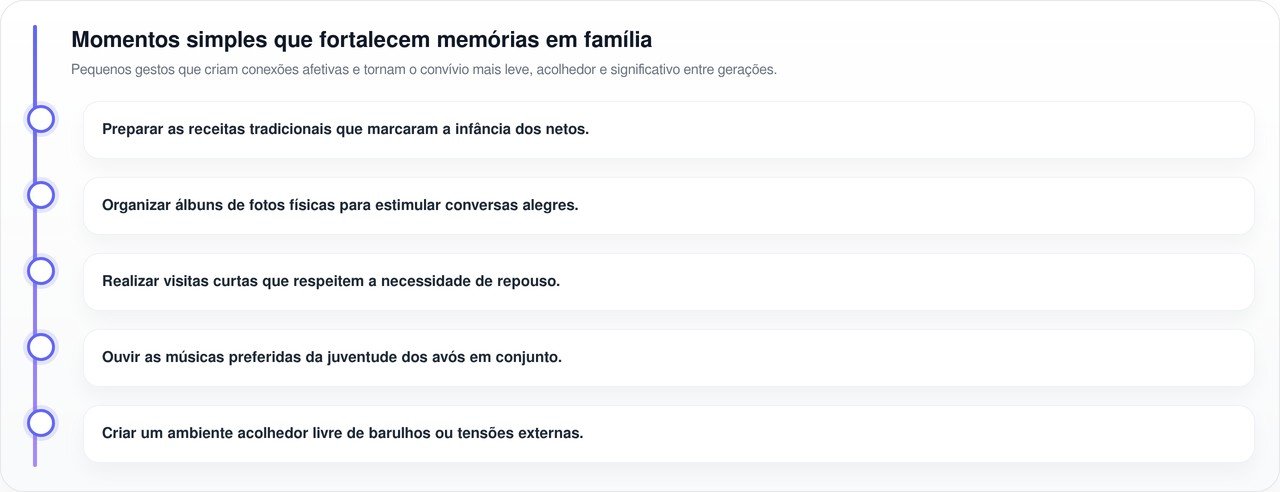Click the timeline dot for short visits item

point(41,271)
